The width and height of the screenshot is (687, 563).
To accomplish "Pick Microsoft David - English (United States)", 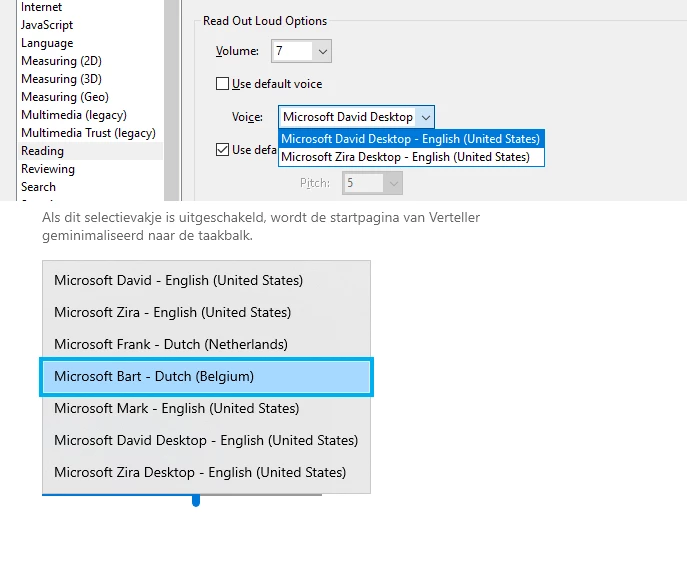I will (x=206, y=280).
